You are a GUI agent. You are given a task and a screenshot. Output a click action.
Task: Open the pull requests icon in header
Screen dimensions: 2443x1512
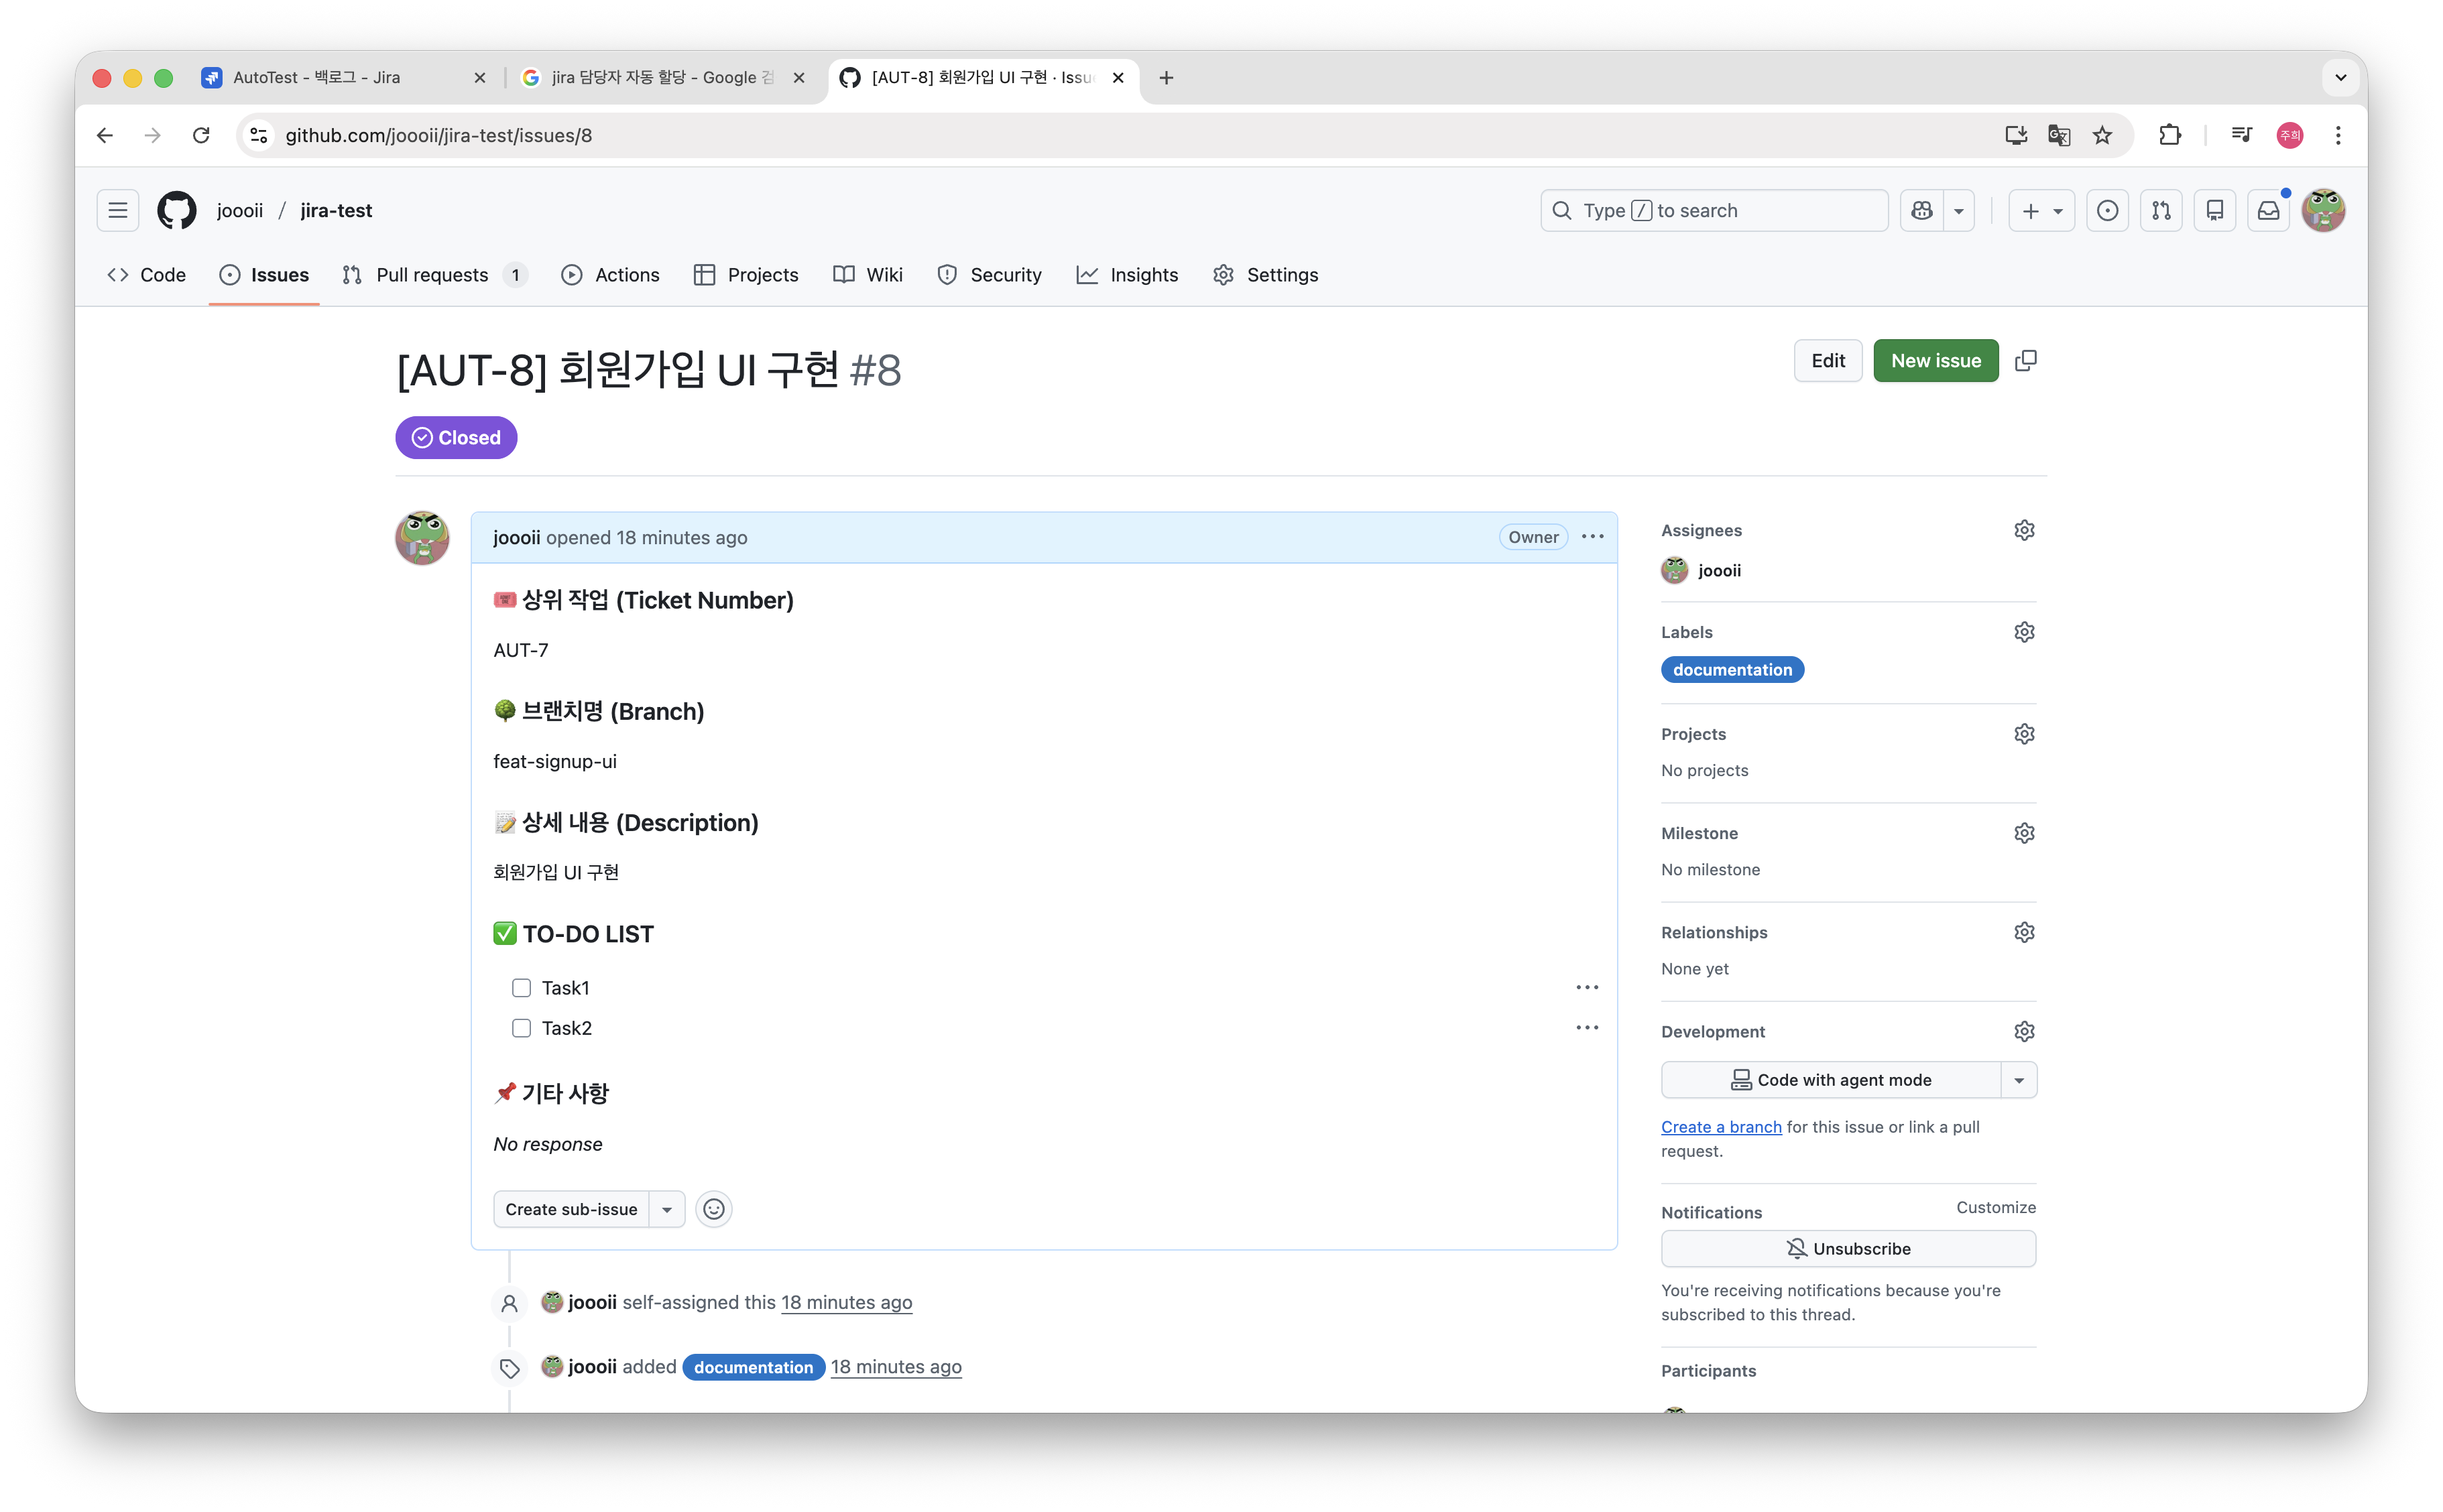pyautogui.click(x=2161, y=210)
